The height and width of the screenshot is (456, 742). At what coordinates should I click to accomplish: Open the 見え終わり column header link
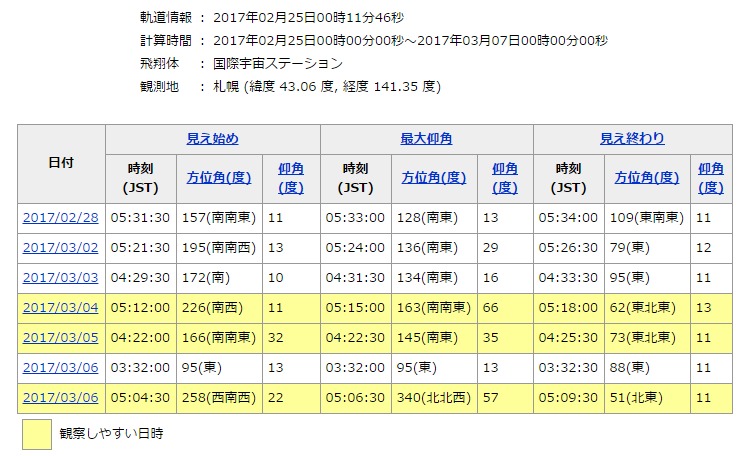point(632,139)
